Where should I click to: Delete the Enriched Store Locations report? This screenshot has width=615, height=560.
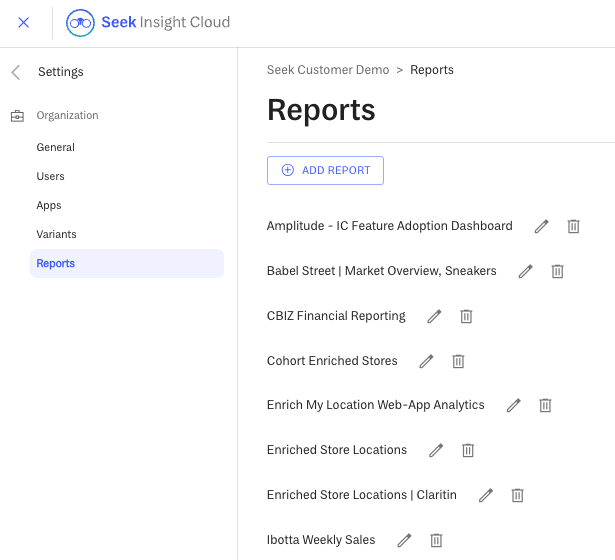tap(468, 451)
